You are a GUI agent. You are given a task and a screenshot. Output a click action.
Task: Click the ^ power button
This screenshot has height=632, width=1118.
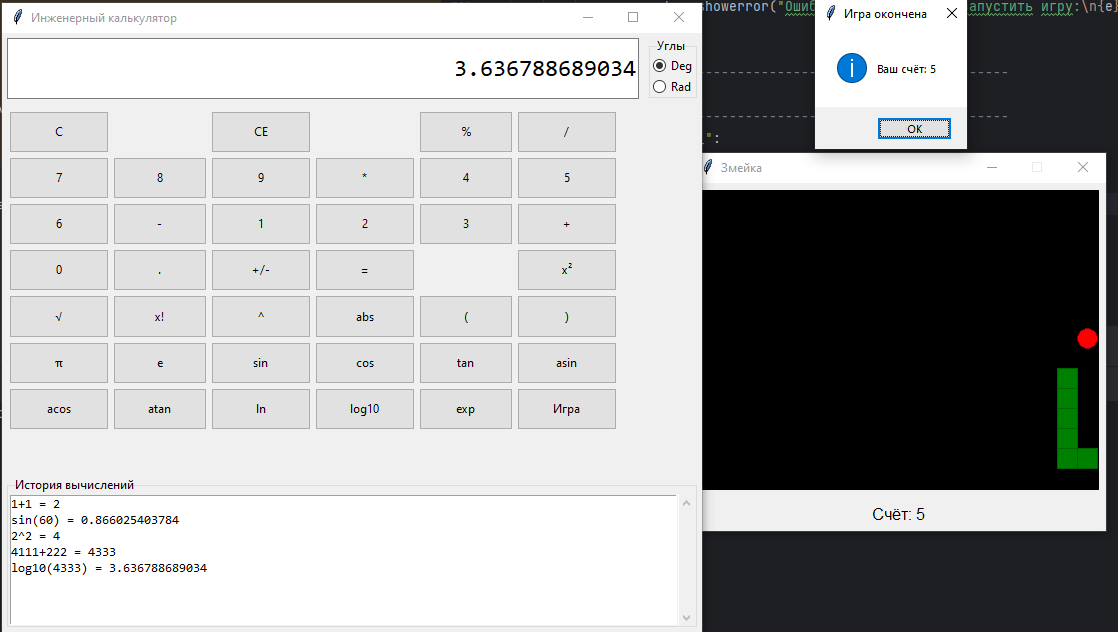[x=261, y=317]
